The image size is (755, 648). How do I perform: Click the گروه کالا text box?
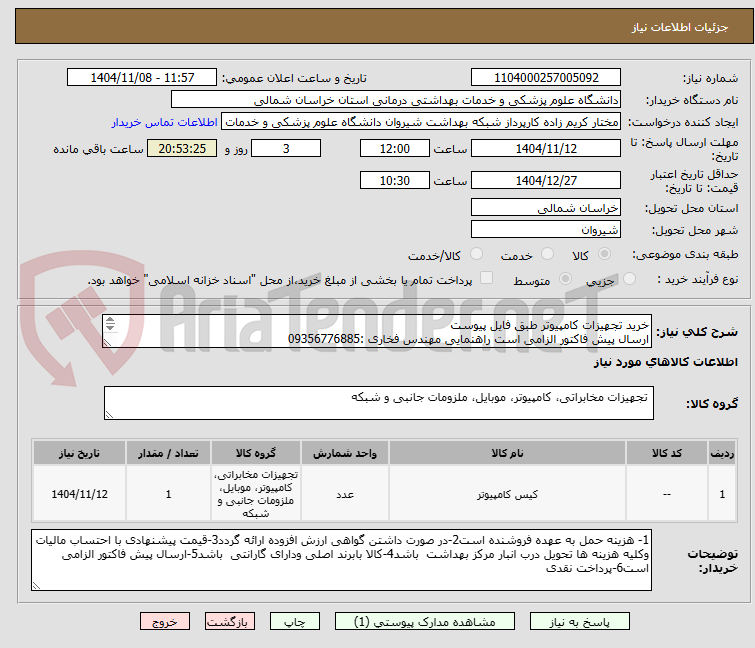[379, 403]
